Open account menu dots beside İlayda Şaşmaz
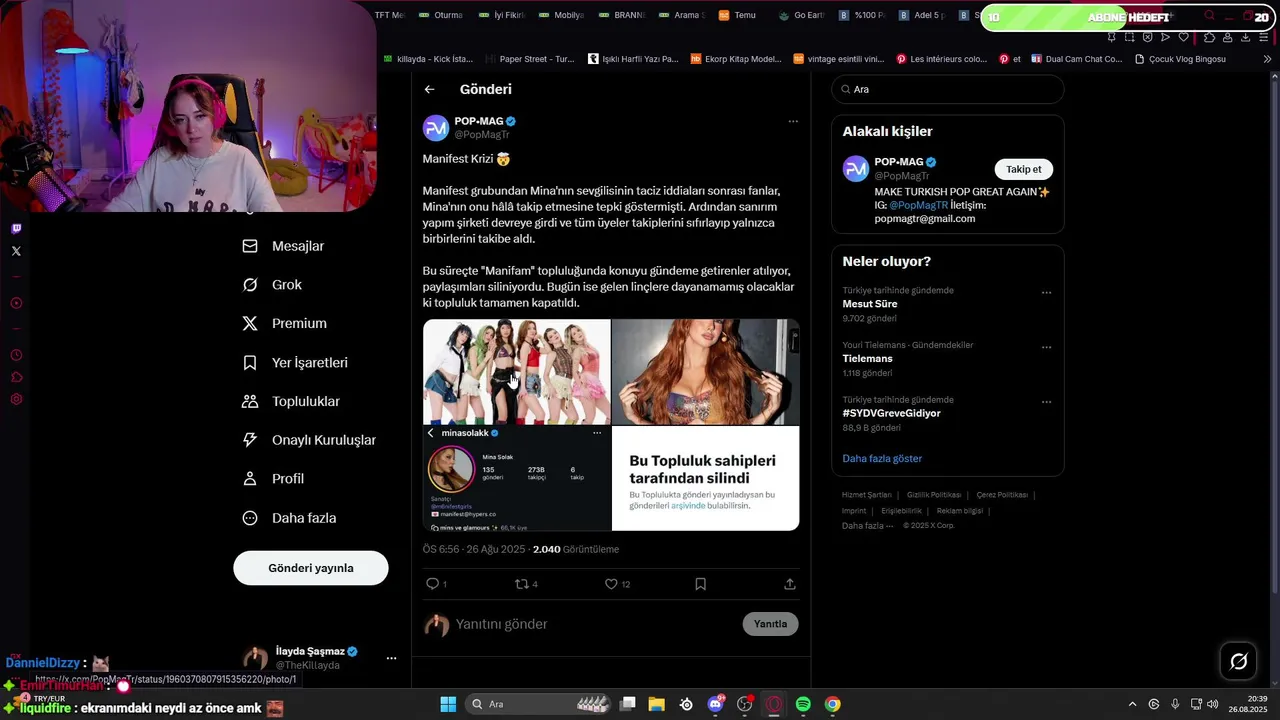This screenshot has height=720, width=1280. click(391, 658)
